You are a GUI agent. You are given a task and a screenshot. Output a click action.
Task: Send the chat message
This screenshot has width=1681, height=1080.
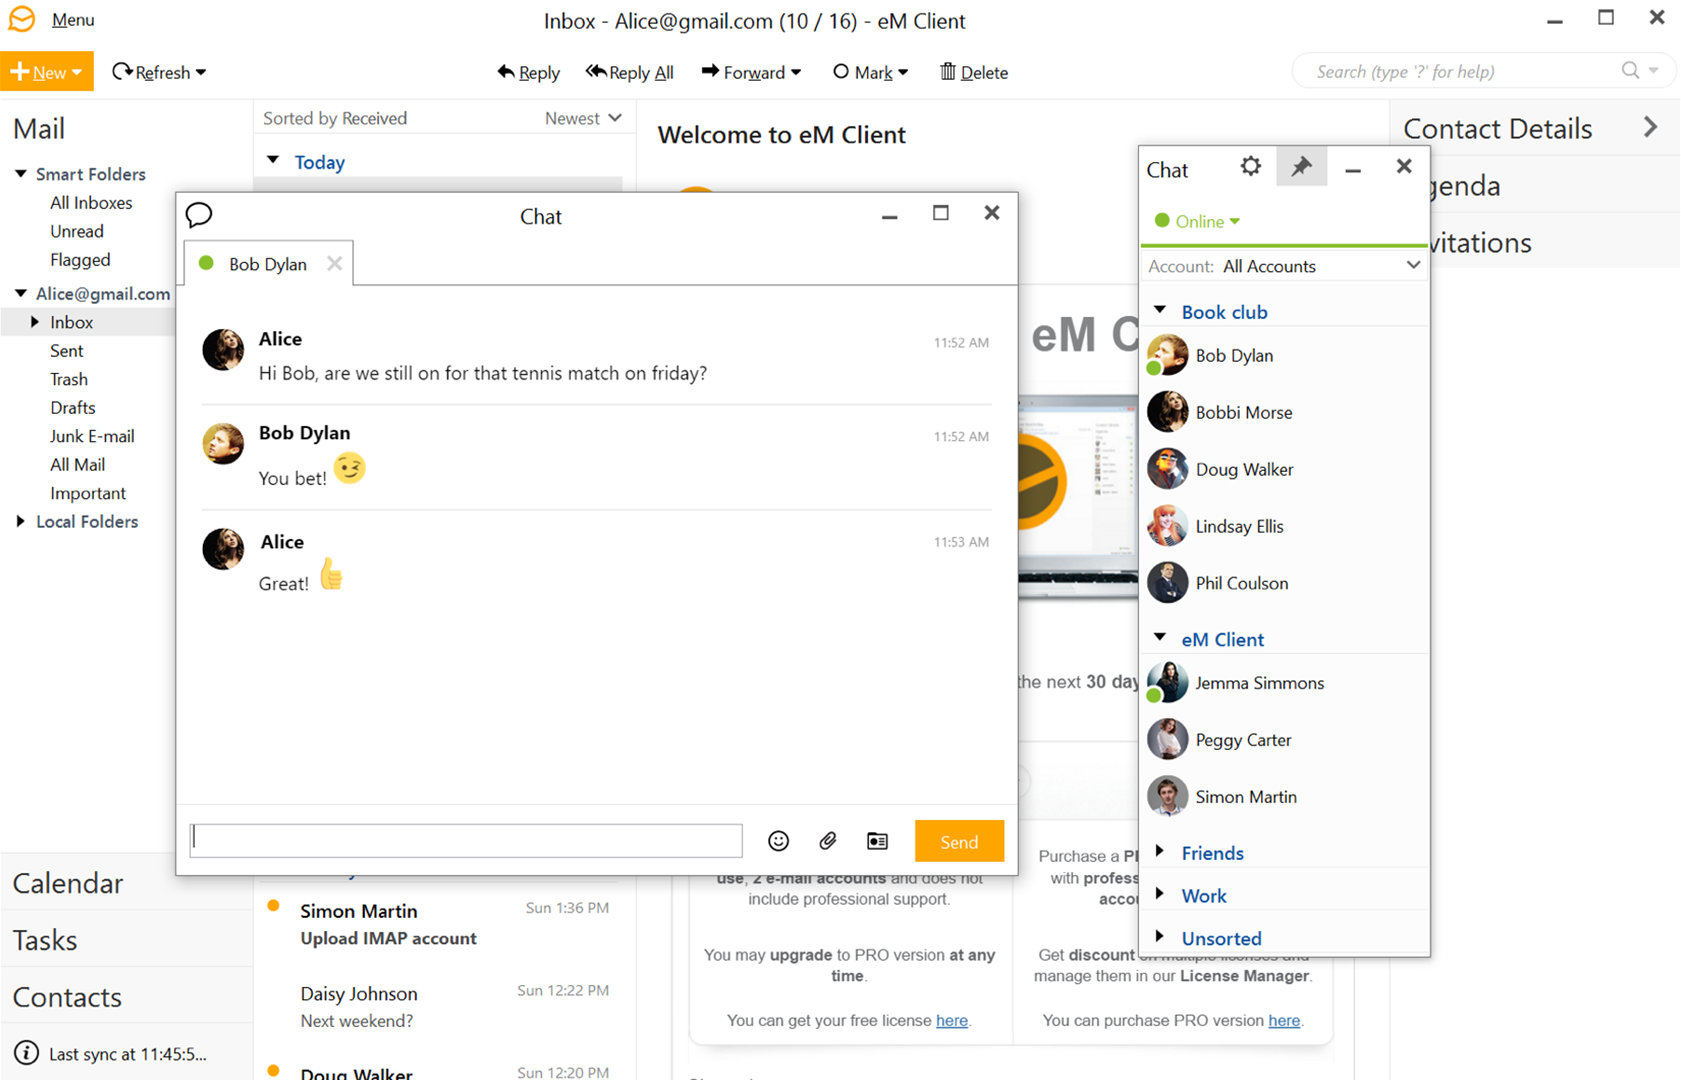(x=959, y=841)
